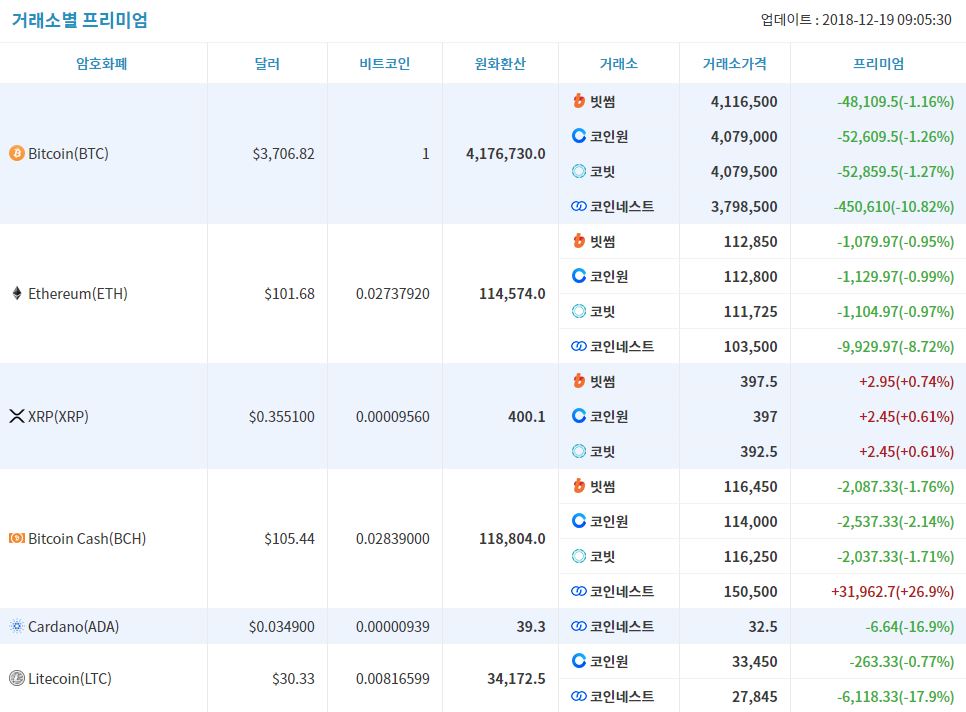The image size is (966, 712).
Task: Click the 원화환산 column header
Action: pos(500,63)
